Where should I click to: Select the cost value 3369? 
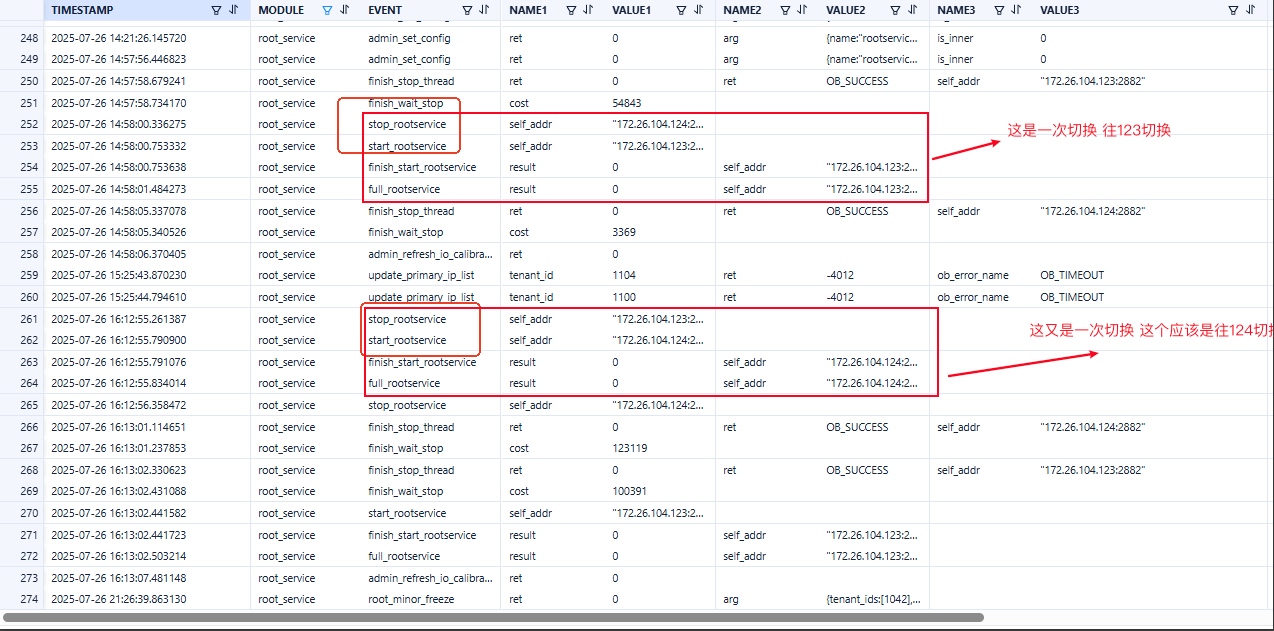[624, 232]
